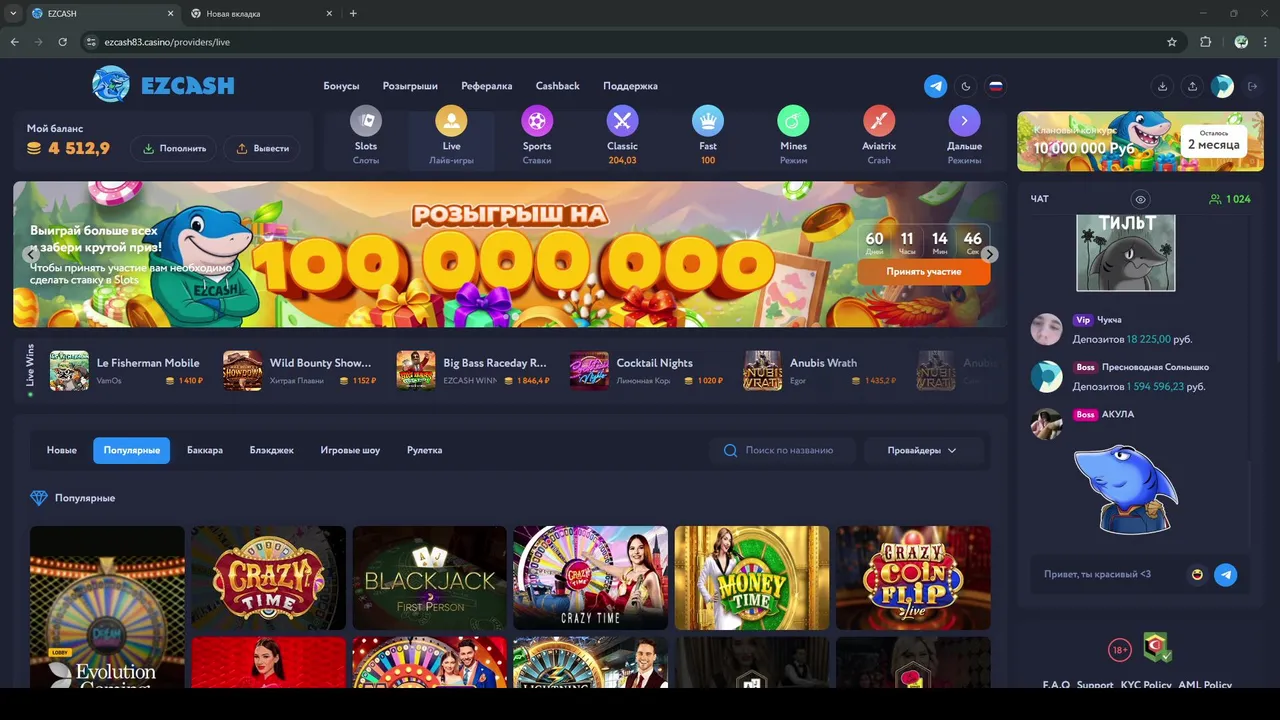Reload the page
1280x720 pixels.
click(63, 42)
